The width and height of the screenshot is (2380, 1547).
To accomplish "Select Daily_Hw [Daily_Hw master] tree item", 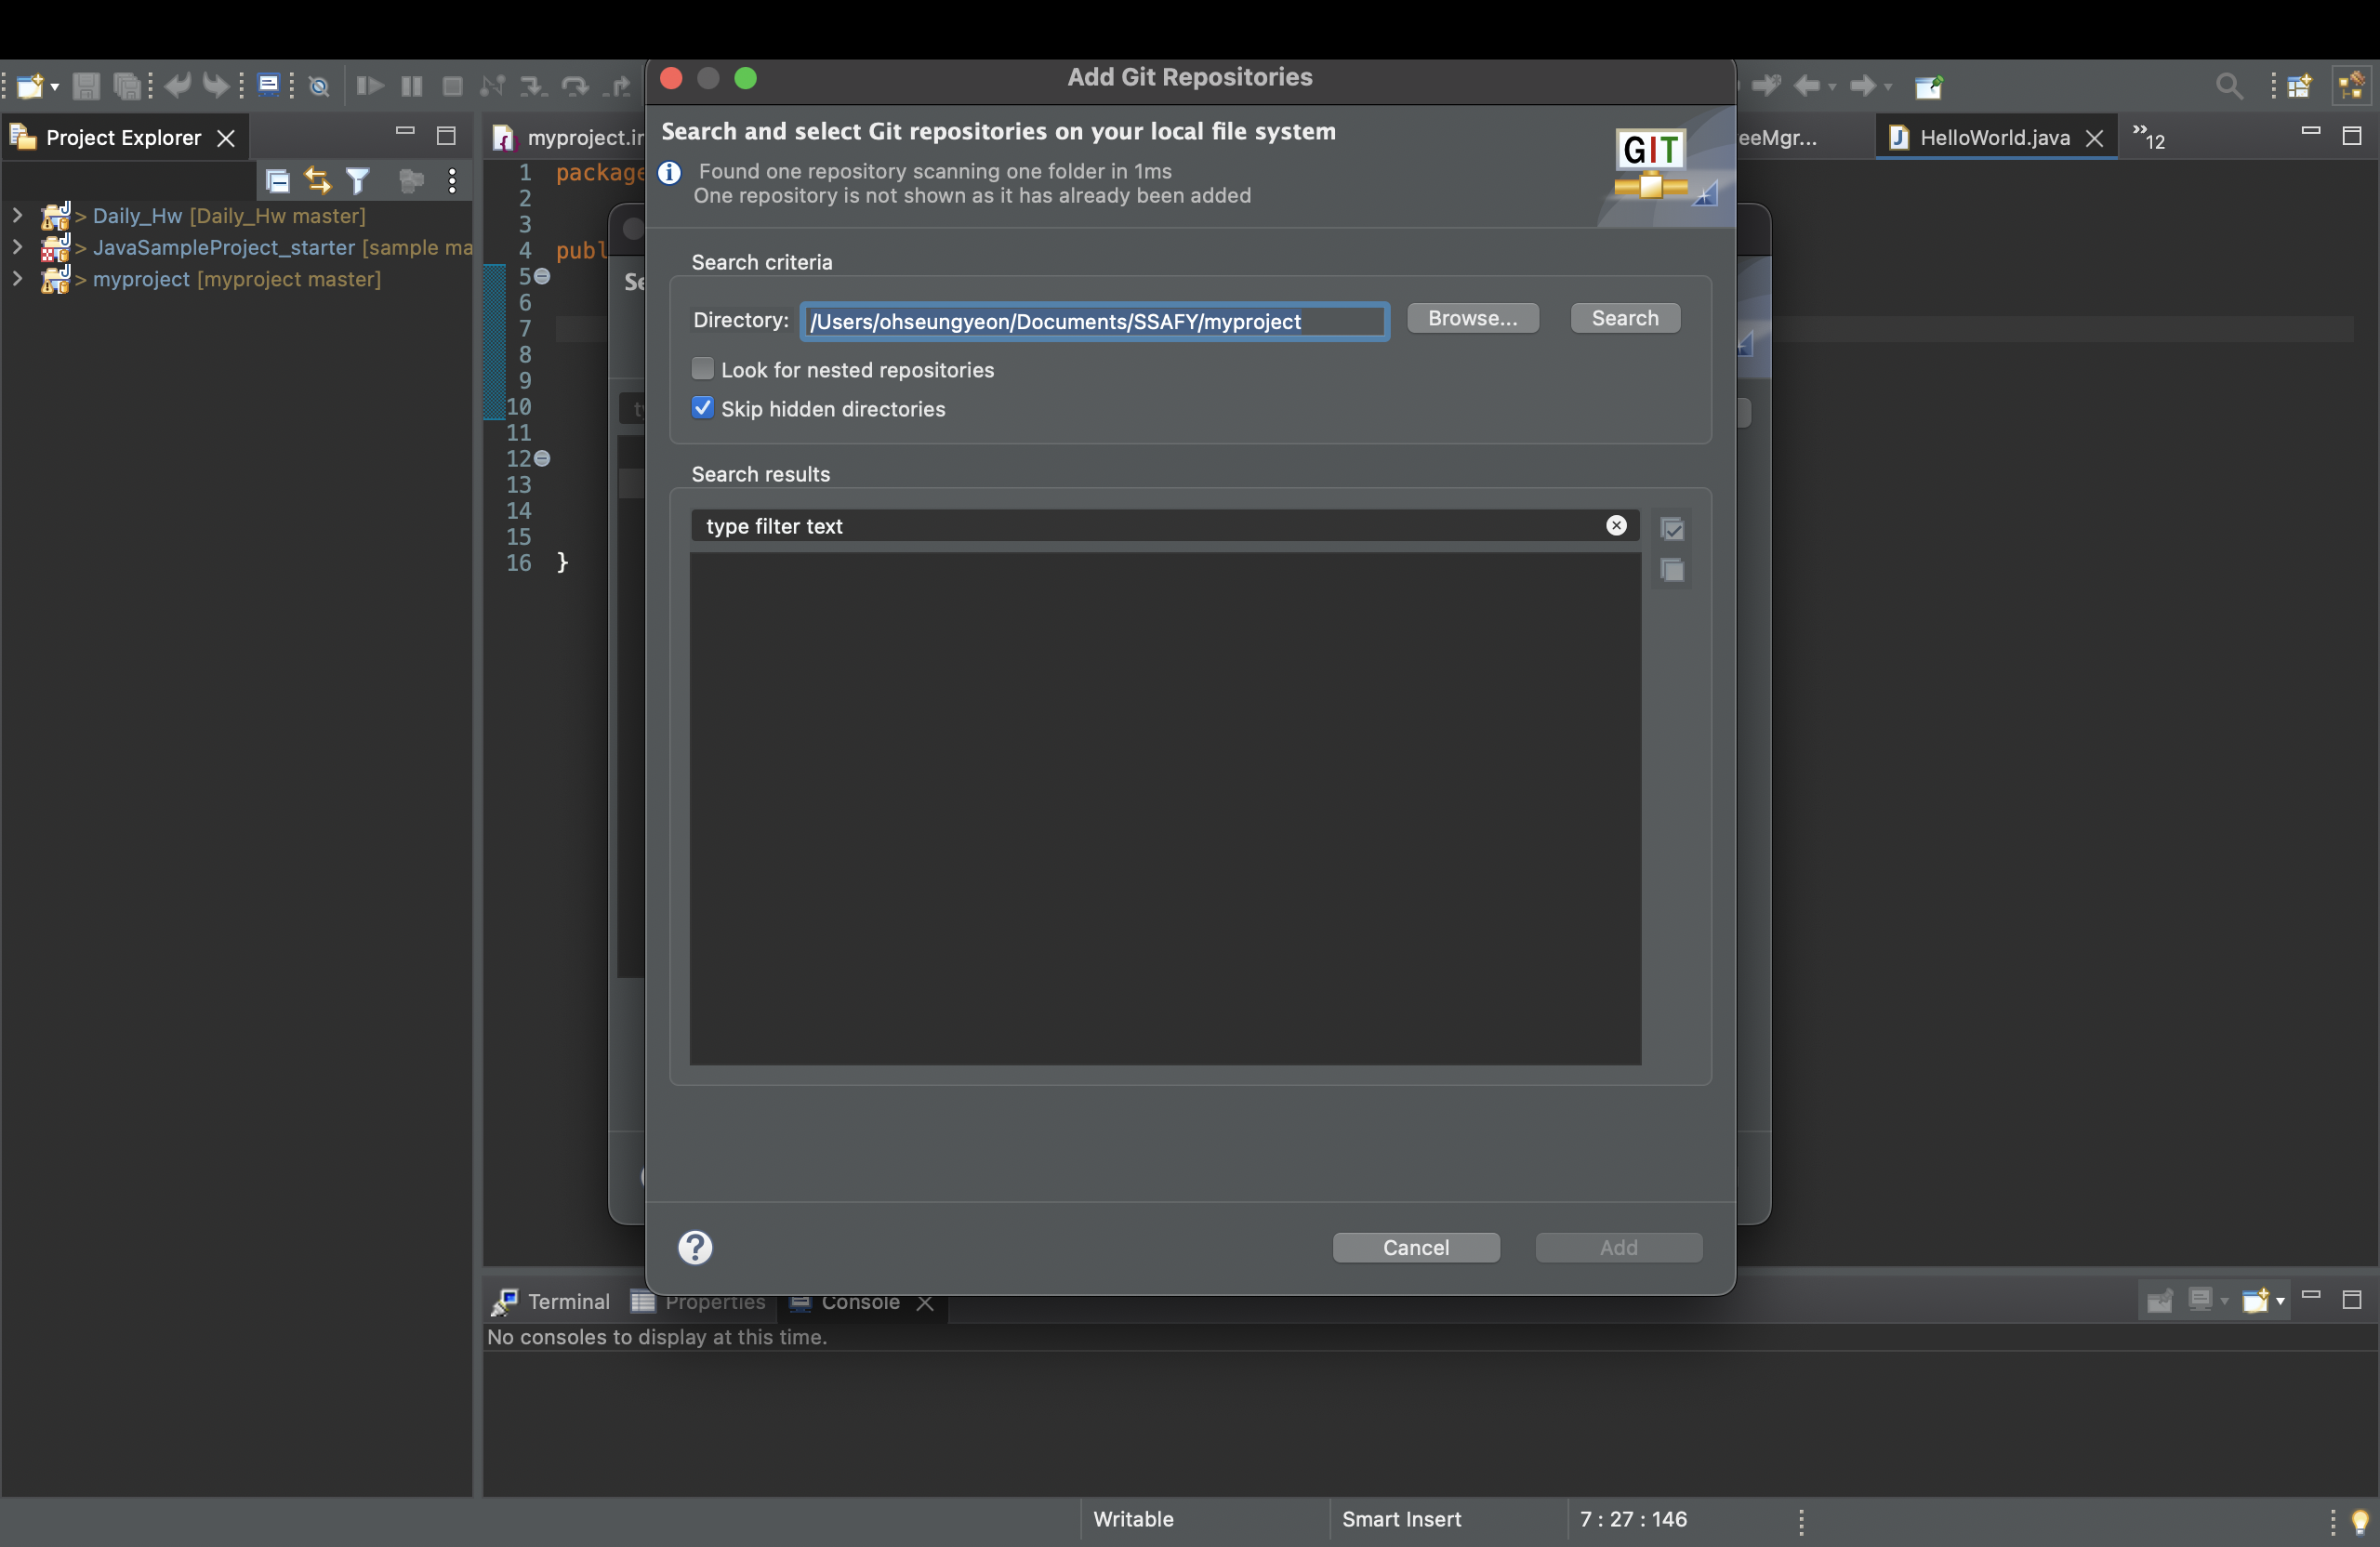I will tap(229, 216).
